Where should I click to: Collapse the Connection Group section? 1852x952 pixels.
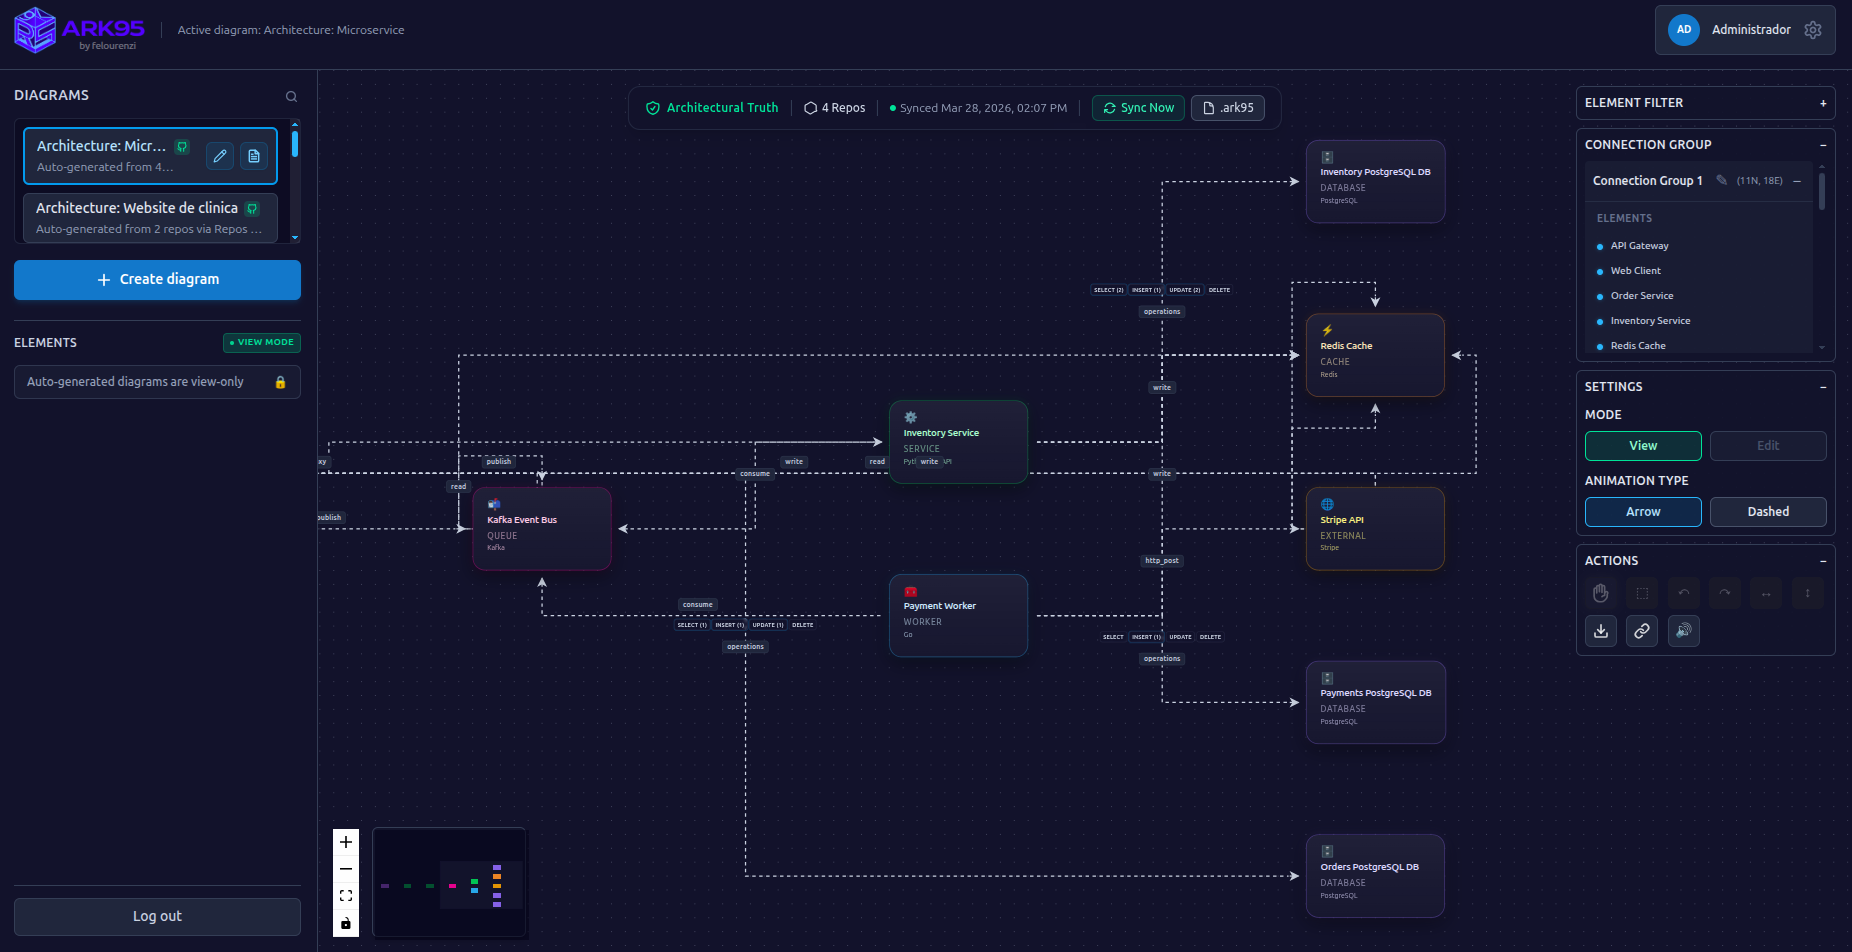(1824, 144)
